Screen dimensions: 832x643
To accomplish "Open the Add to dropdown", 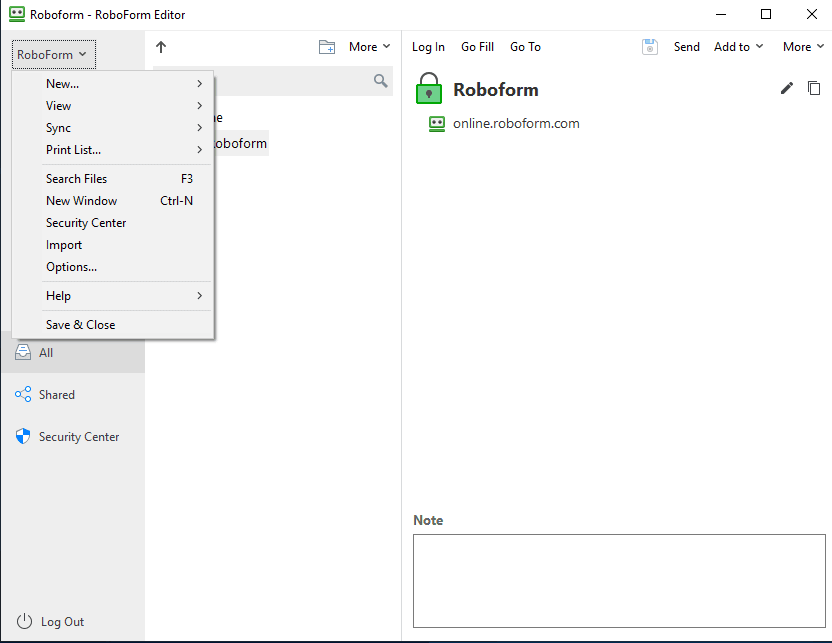I will [x=738, y=47].
